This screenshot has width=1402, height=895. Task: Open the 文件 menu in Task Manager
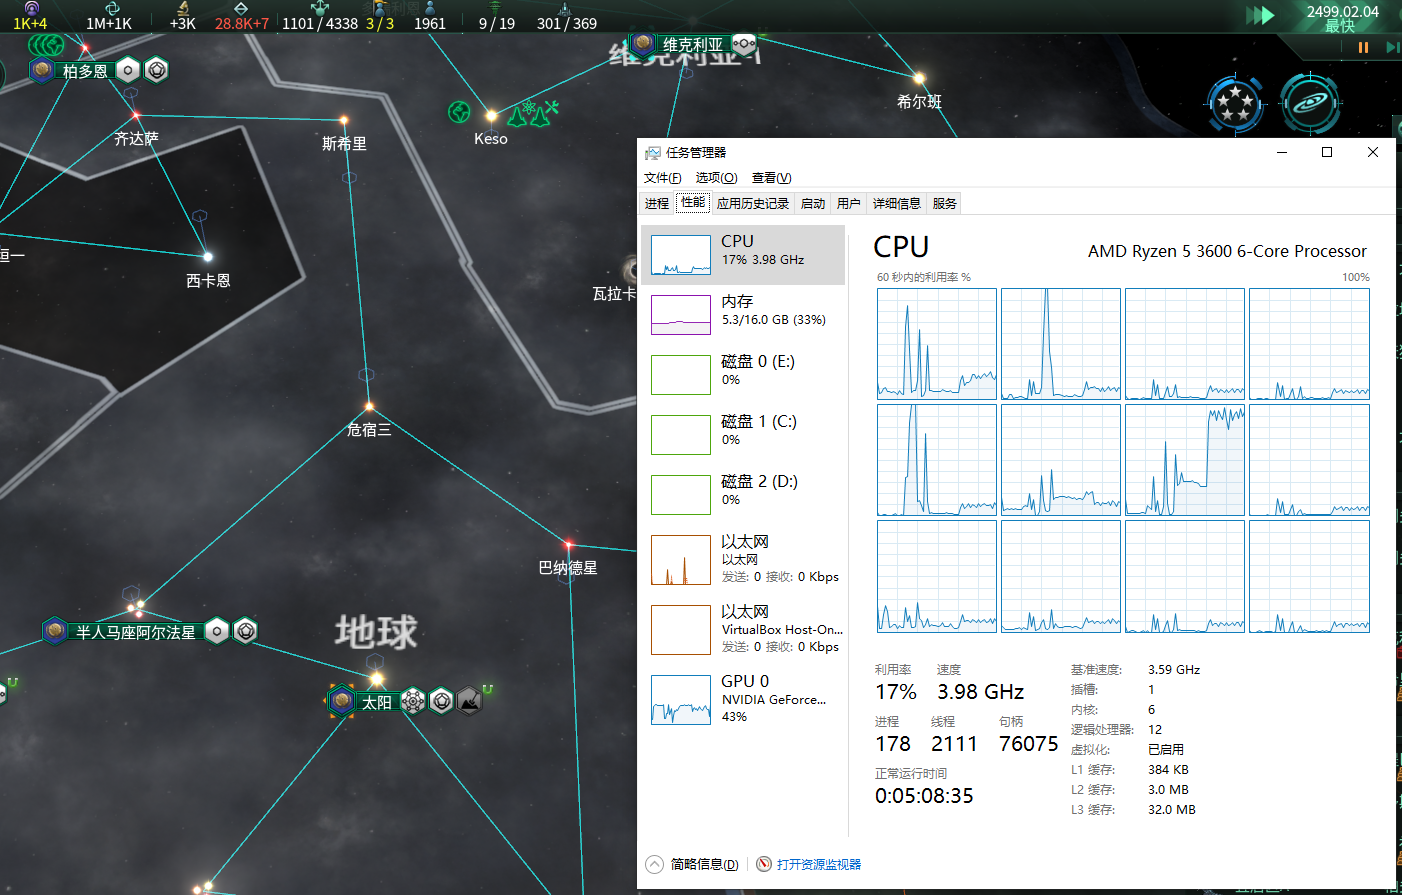click(x=662, y=178)
